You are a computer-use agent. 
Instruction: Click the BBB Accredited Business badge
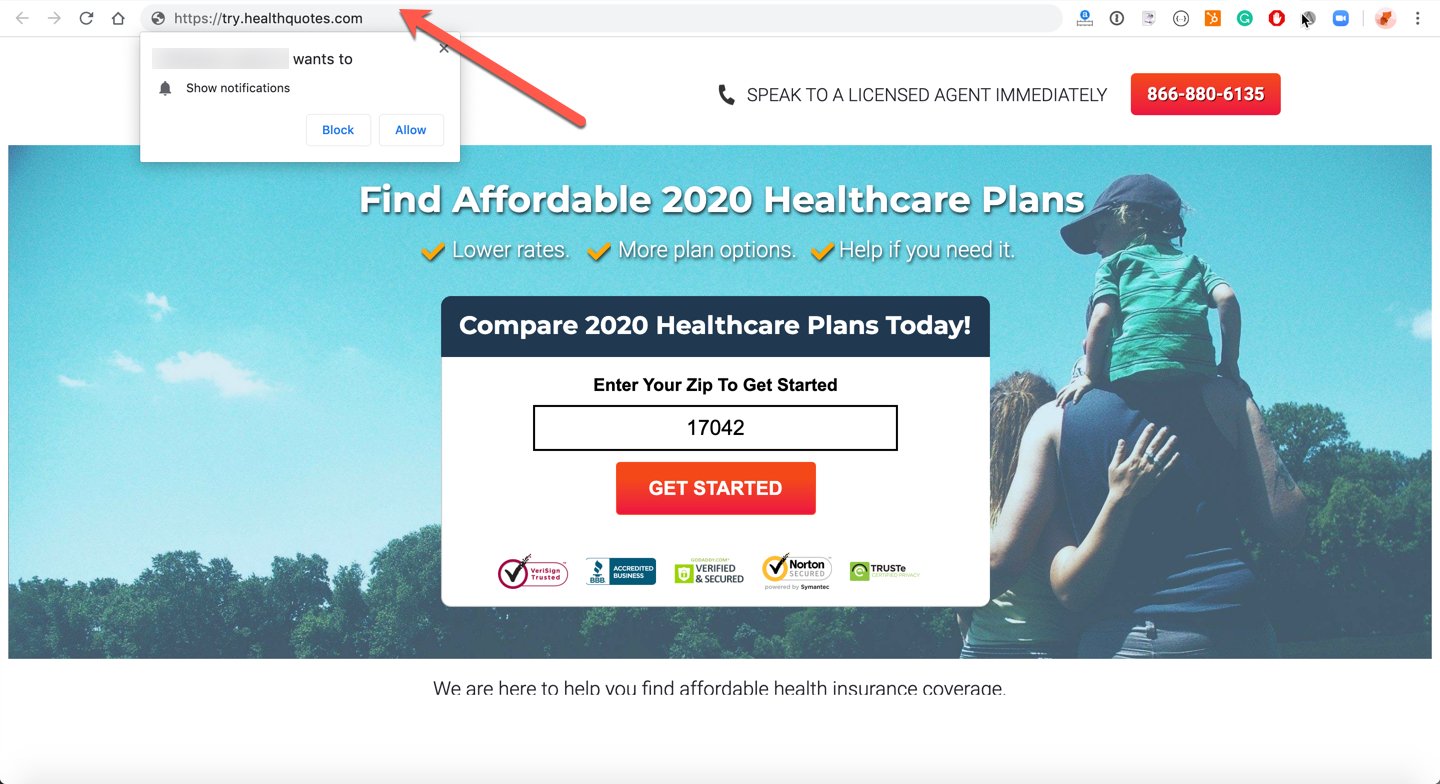tap(621, 572)
